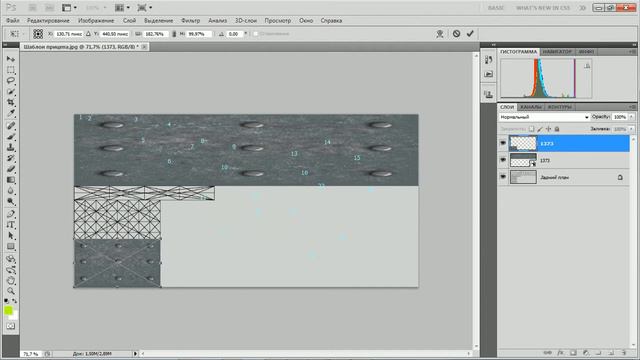Select the Hand tool
Viewport: 640px width, 360px height.
click(11, 280)
